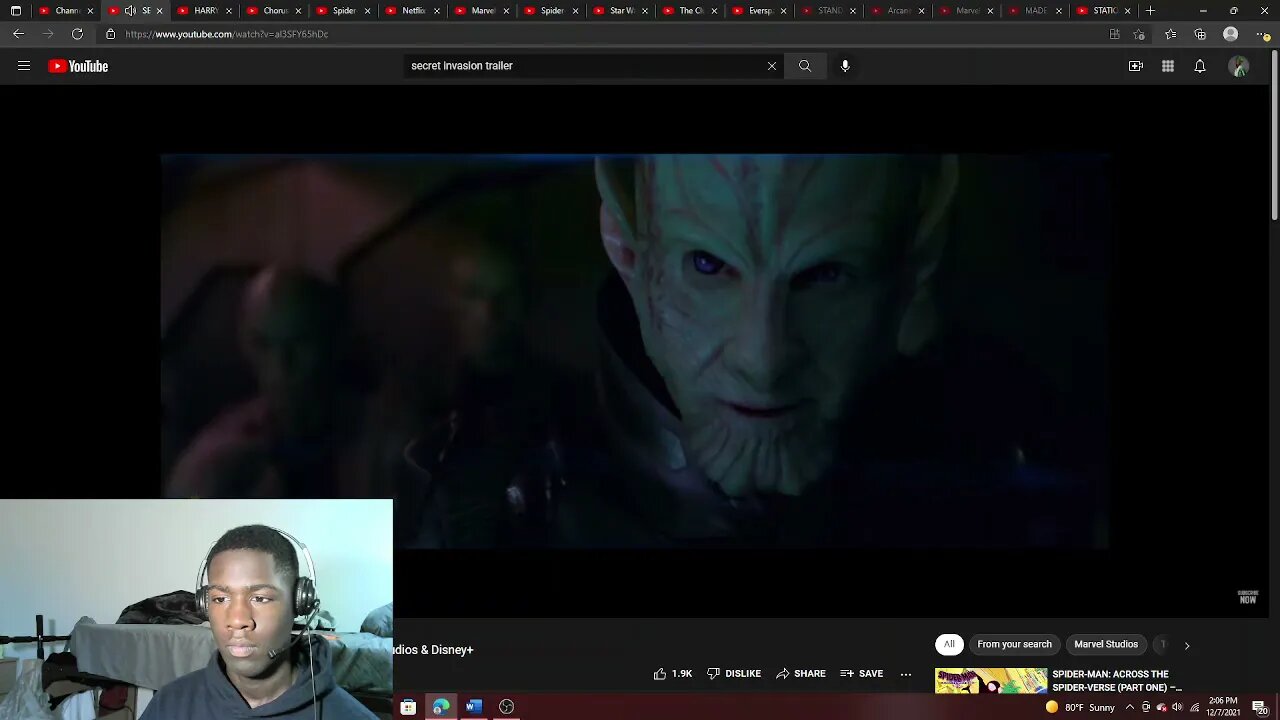Open Edge profile icon
This screenshot has width=1280, height=720.
(x=1231, y=34)
